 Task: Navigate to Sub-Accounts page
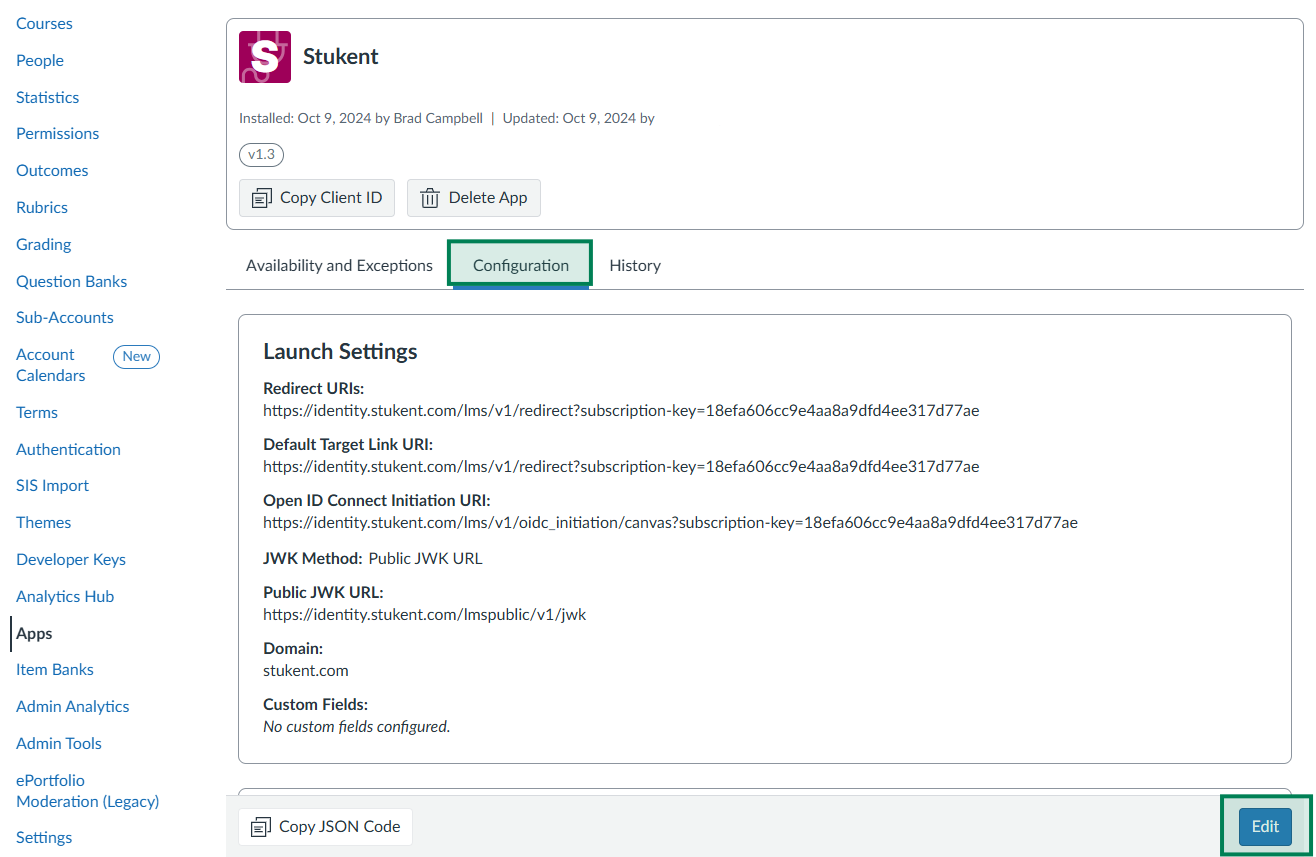[65, 318]
